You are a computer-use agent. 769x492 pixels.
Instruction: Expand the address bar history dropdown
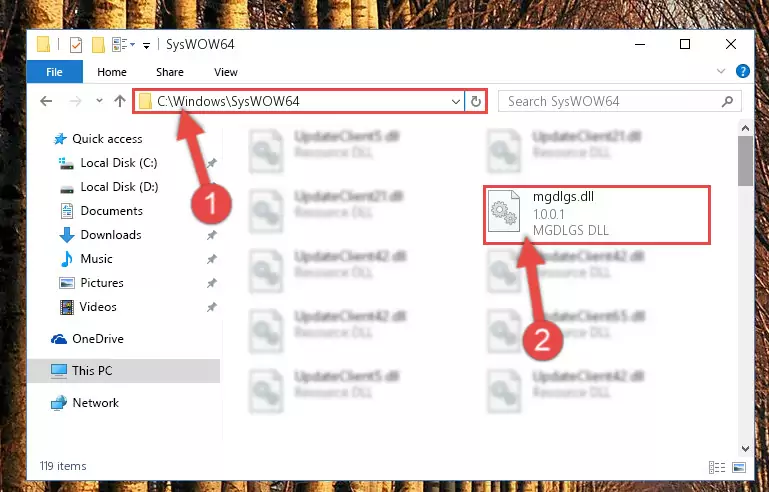click(x=456, y=102)
